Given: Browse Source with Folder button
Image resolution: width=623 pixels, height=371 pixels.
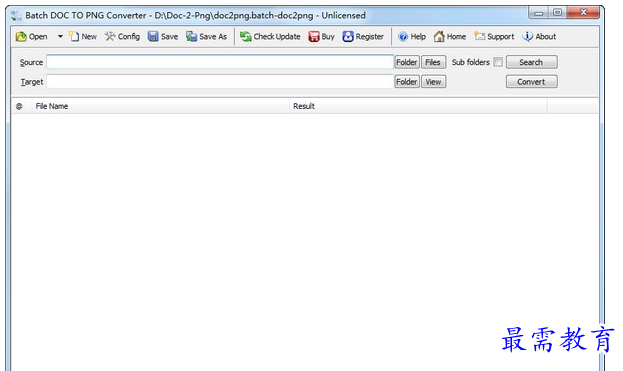Looking at the screenshot, I should point(407,62).
